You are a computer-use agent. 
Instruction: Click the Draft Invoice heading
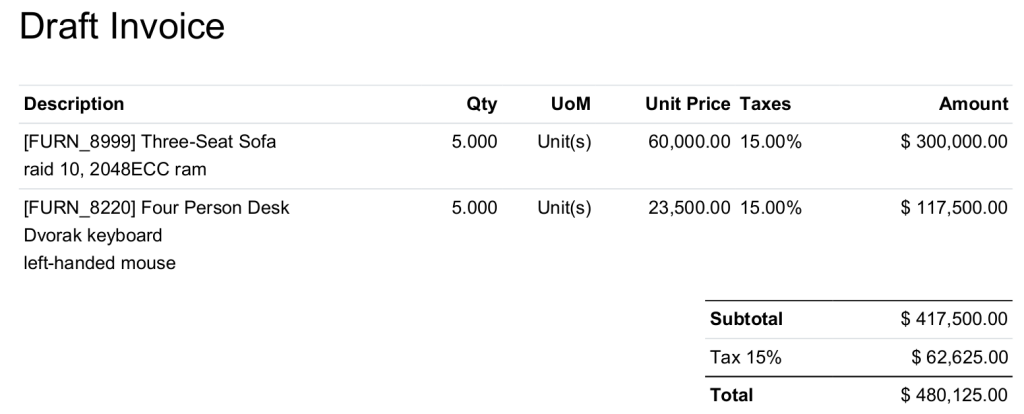pos(122,27)
